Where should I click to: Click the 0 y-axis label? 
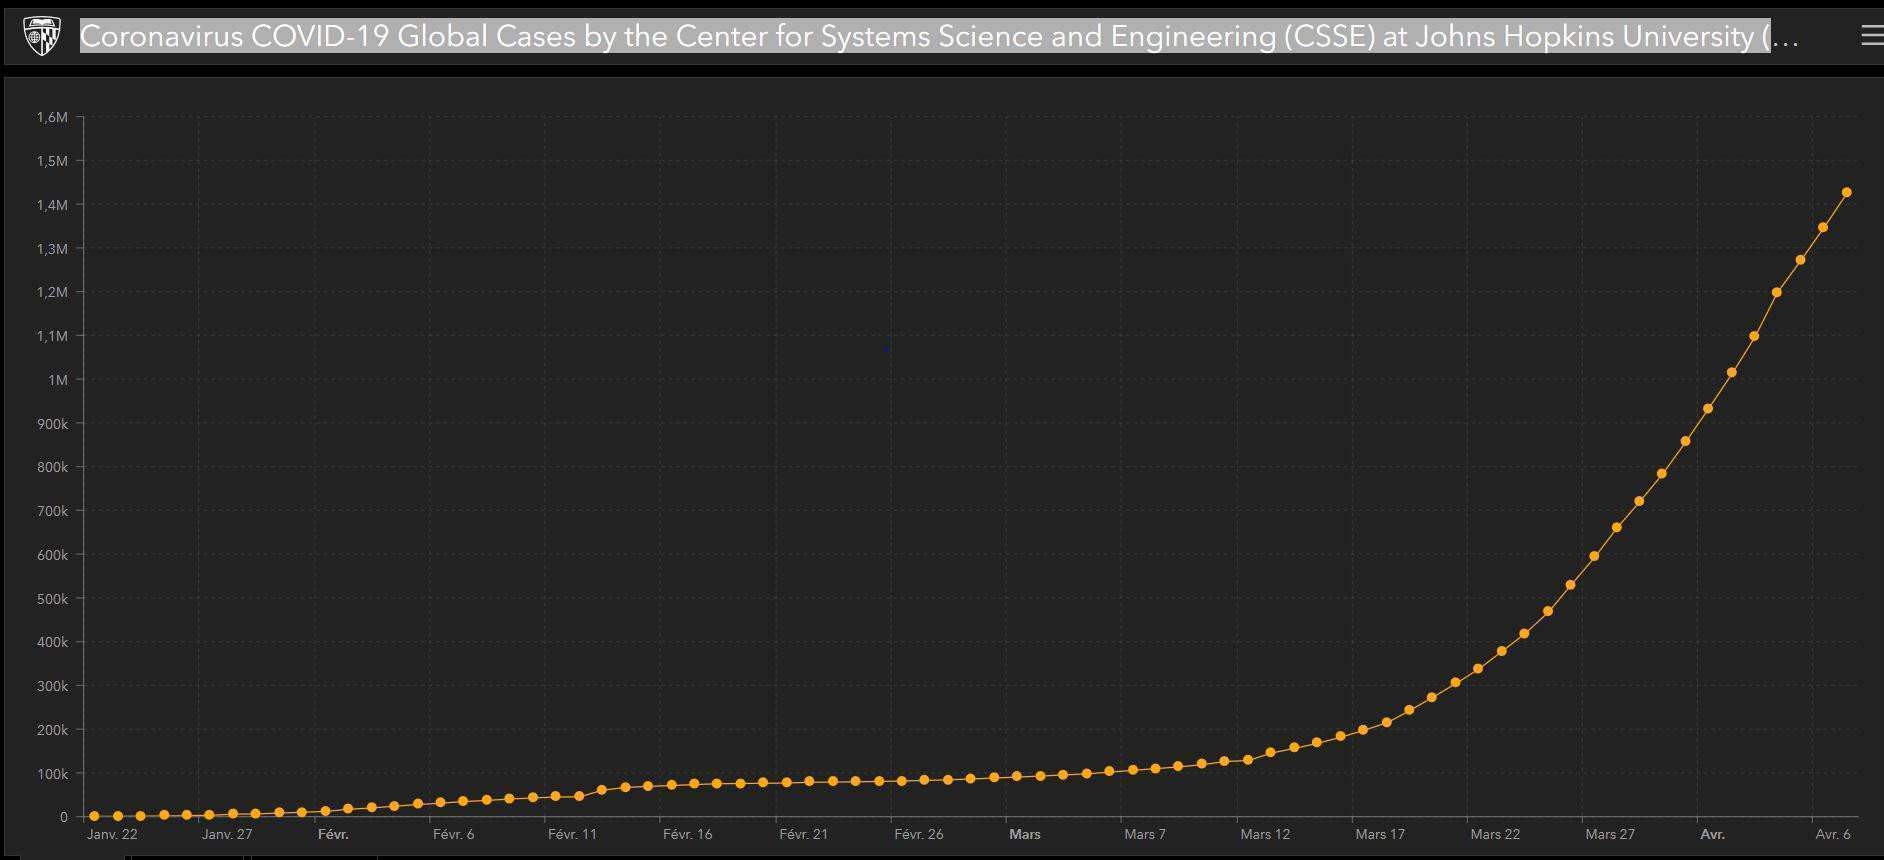64,817
